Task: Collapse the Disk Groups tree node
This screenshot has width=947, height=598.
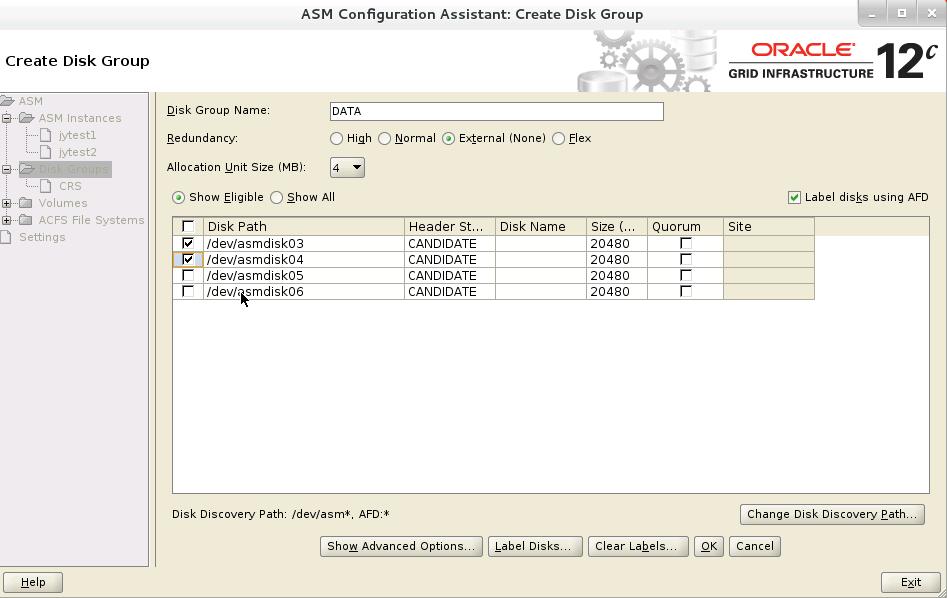Action: point(7,169)
